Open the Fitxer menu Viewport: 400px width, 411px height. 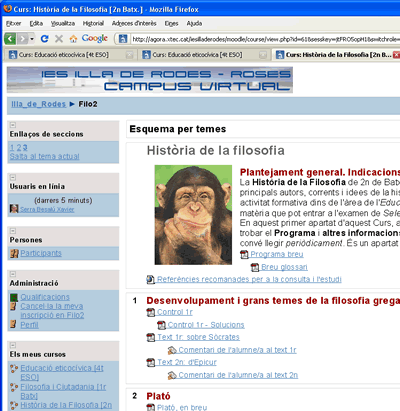tap(13, 23)
